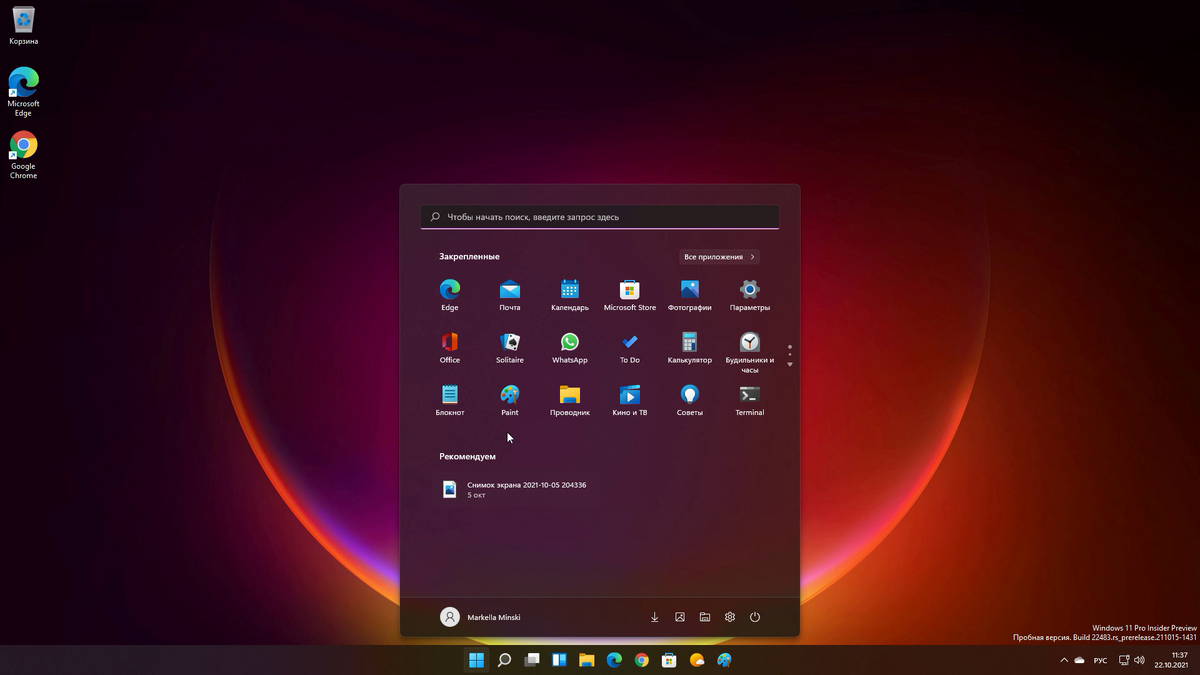Open Paint on the taskbar
Image resolution: width=1200 pixels, height=675 pixels.
724,660
